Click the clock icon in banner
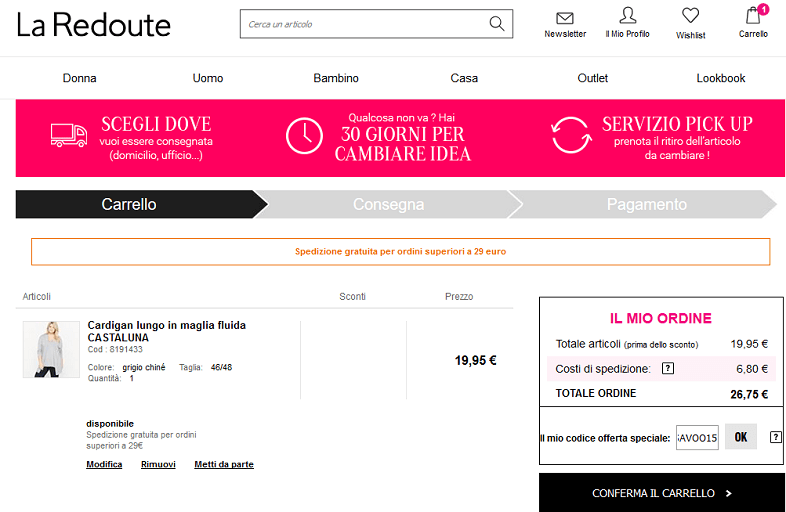 coord(304,136)
